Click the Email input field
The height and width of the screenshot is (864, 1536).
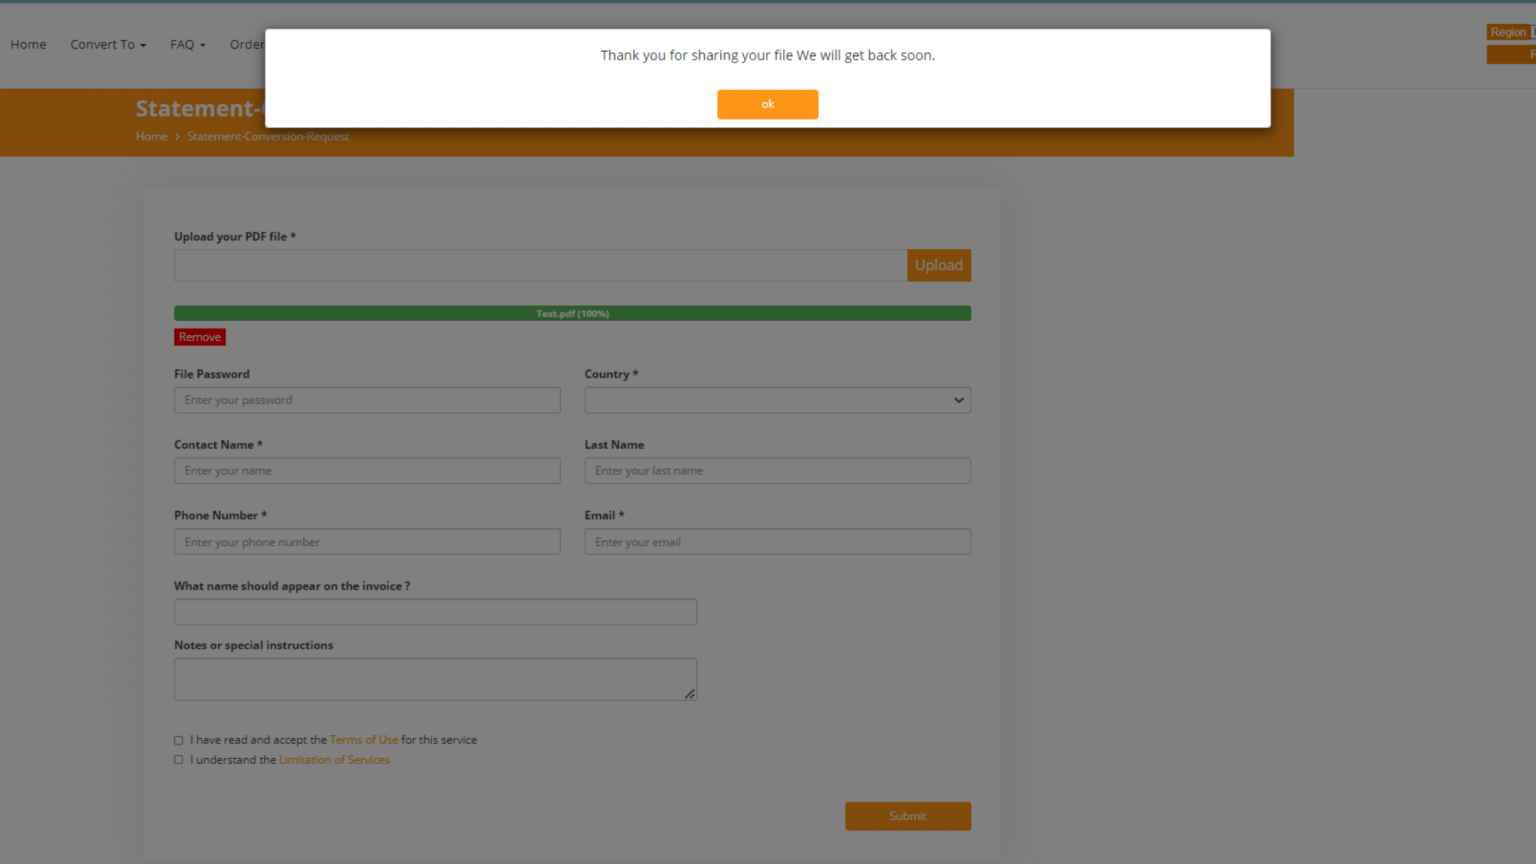tap(777, 541)
